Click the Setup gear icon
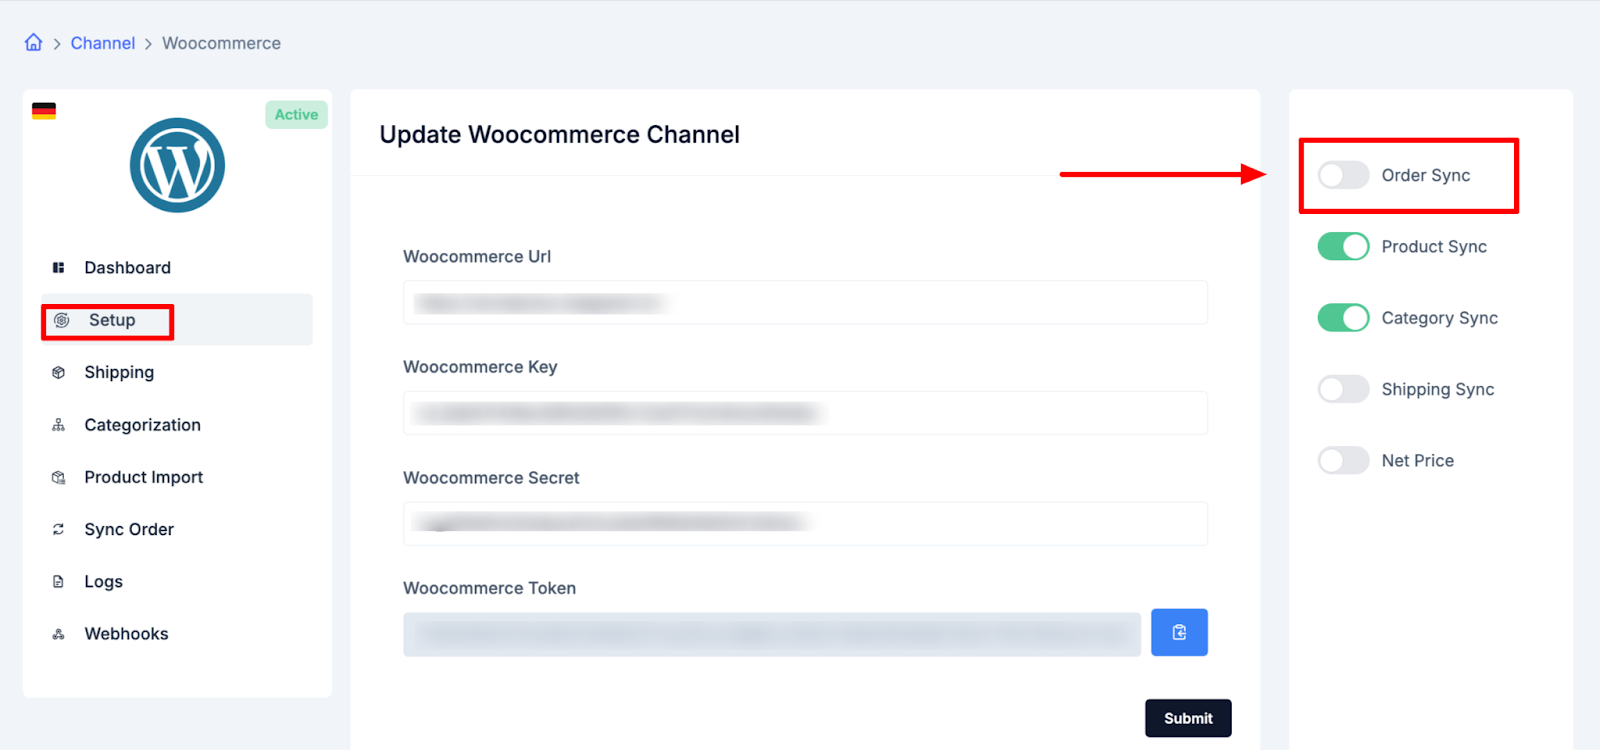 click(62, 320)
